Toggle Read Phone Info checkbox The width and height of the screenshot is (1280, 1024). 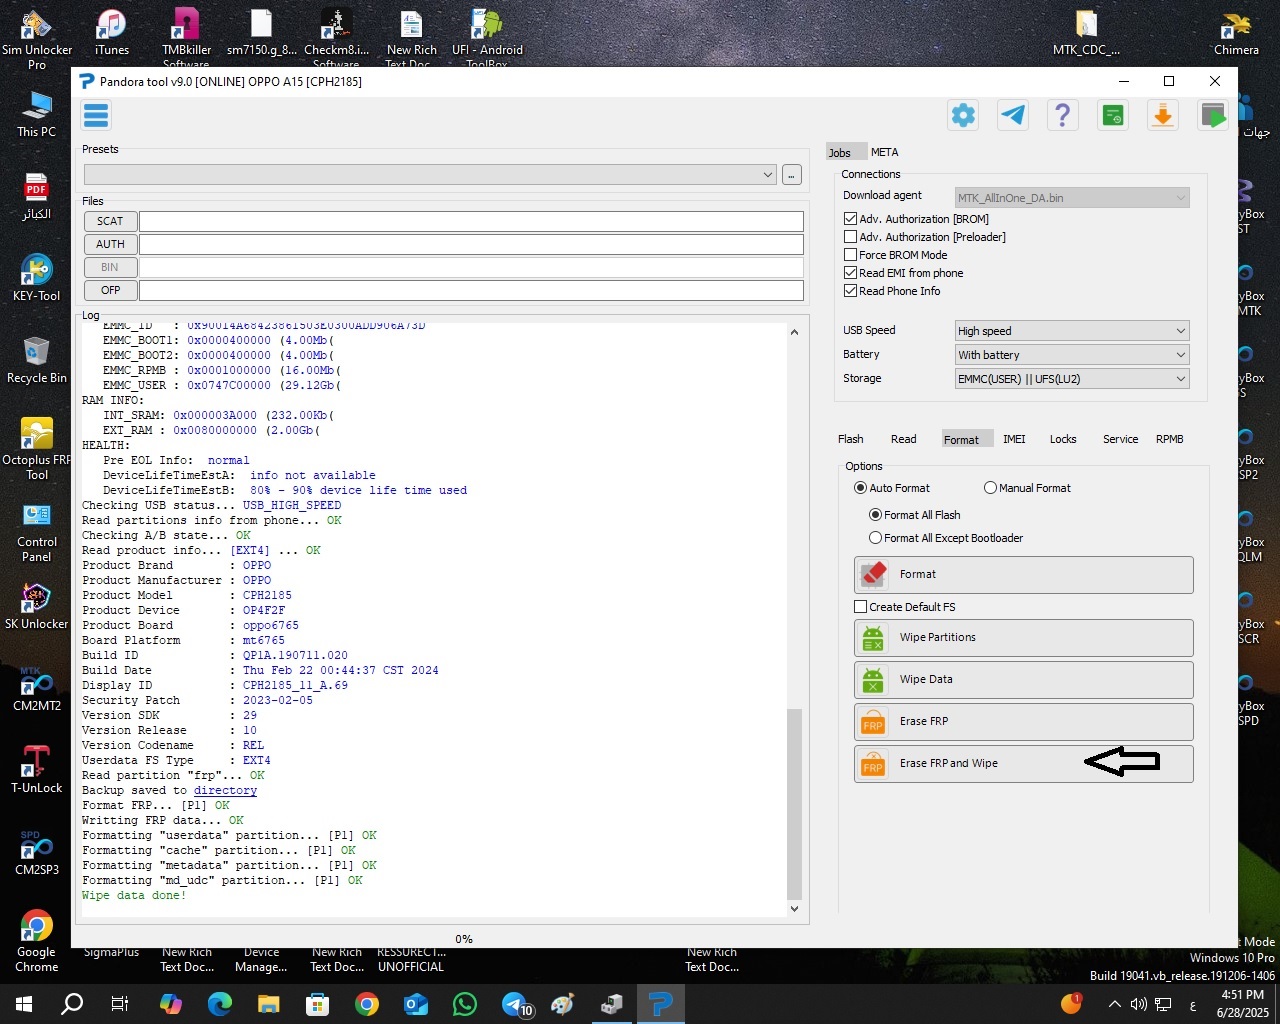[x=850, y=291]
